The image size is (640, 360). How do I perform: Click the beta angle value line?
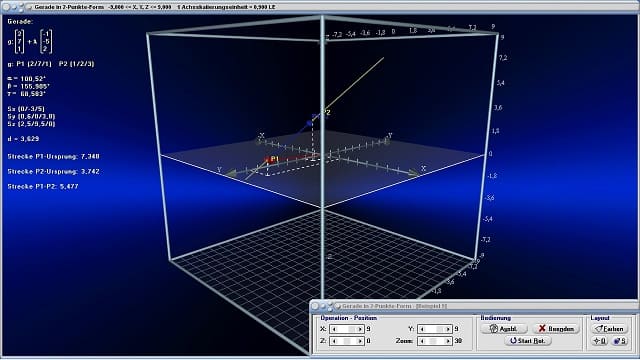click(29, 86)
